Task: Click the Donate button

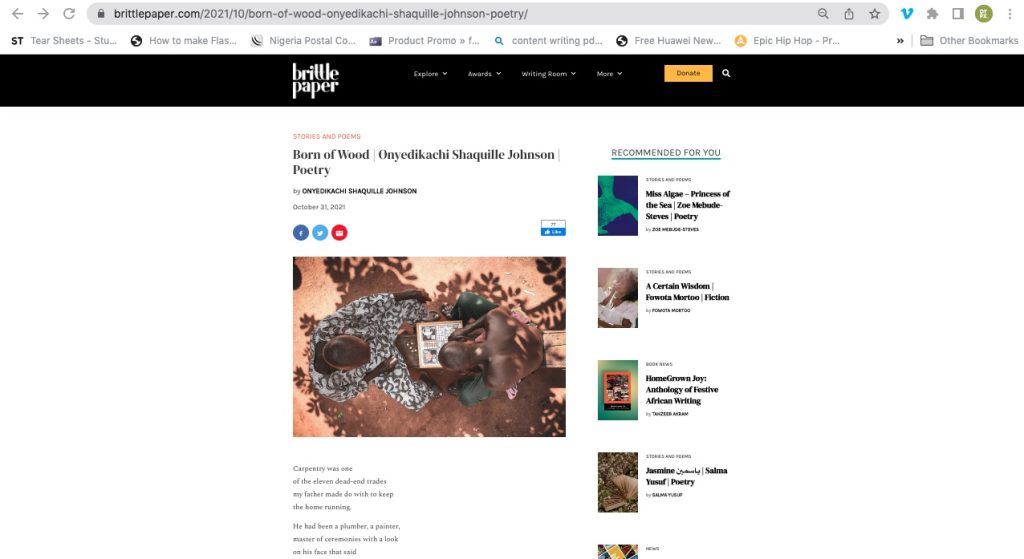Action: point(688,73)
